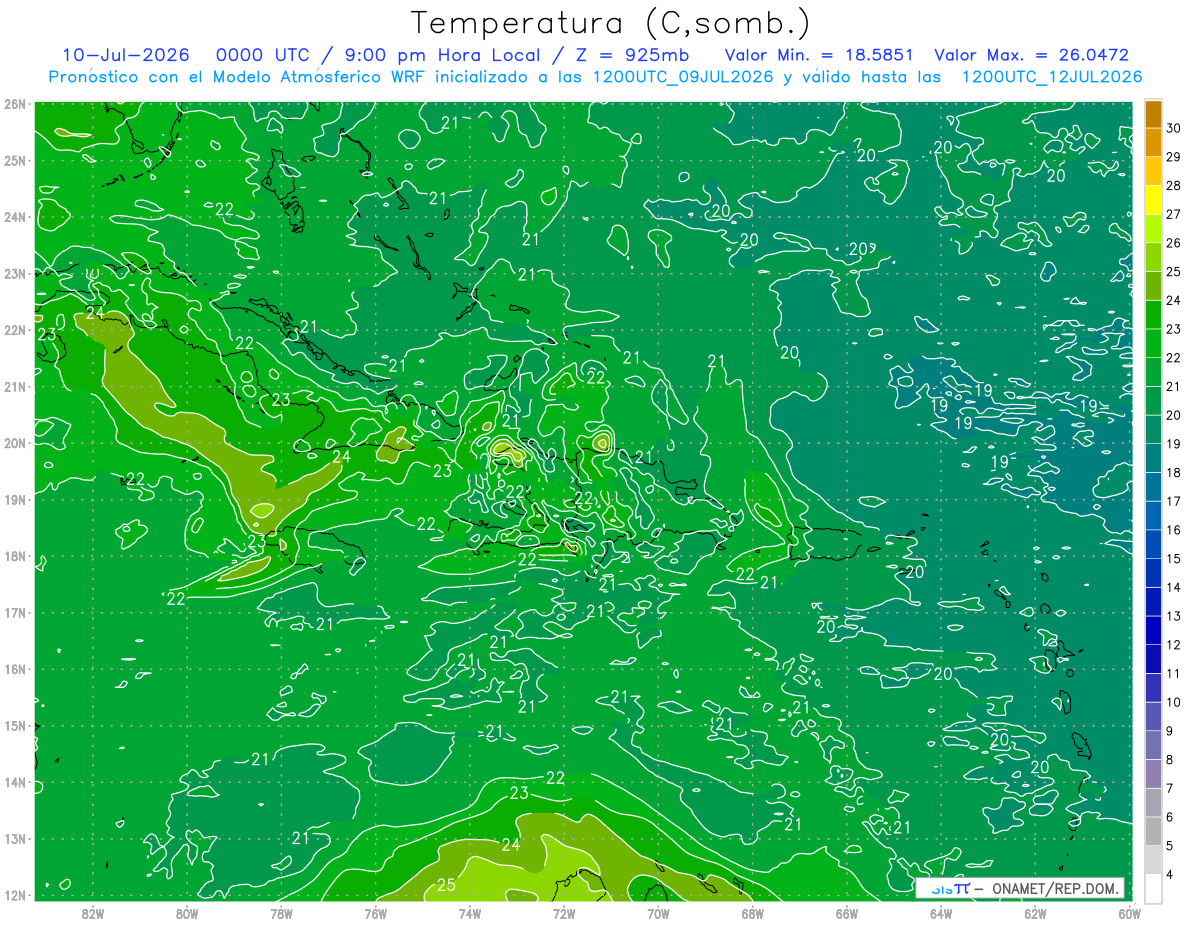This screenshot has width=1200, height=927.
Task: Click the "26N" latitude axis label
Action: tap(16, 104)
